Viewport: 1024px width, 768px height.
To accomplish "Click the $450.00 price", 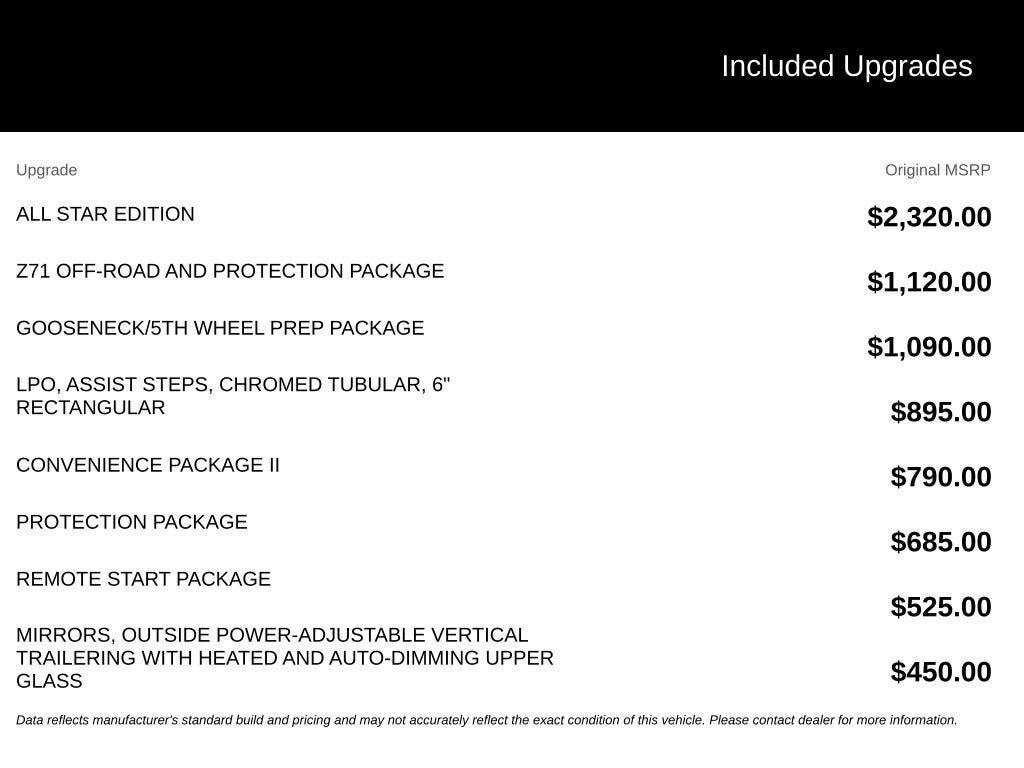I will [x=940, y=672].
